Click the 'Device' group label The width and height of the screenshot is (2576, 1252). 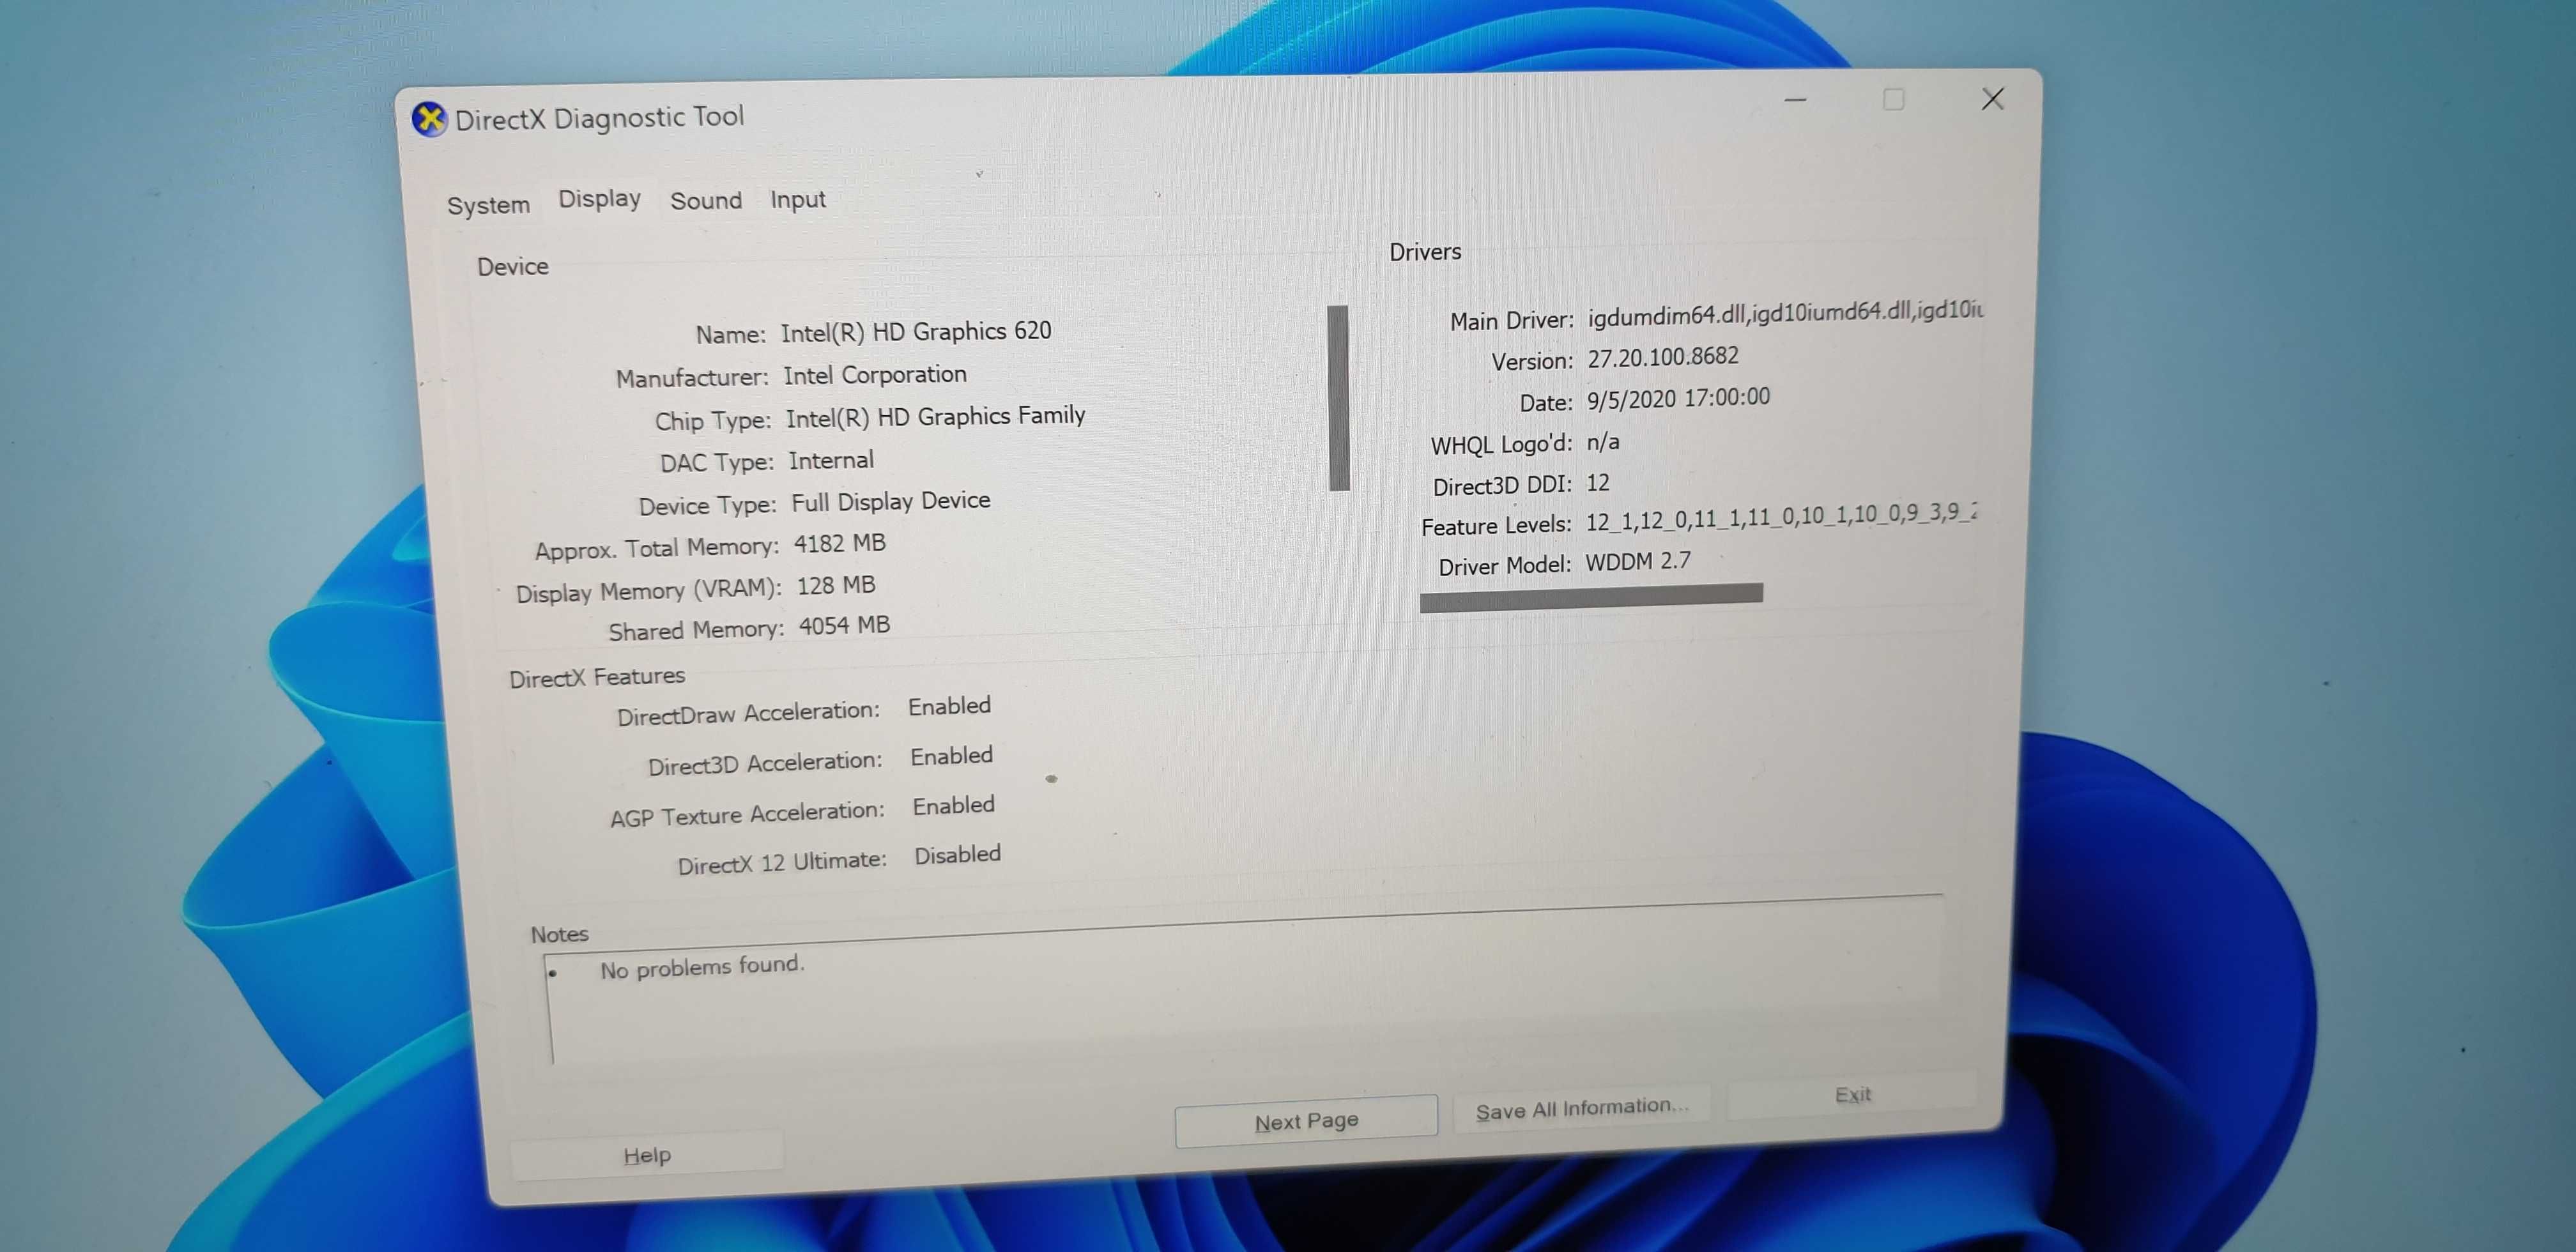512,267
